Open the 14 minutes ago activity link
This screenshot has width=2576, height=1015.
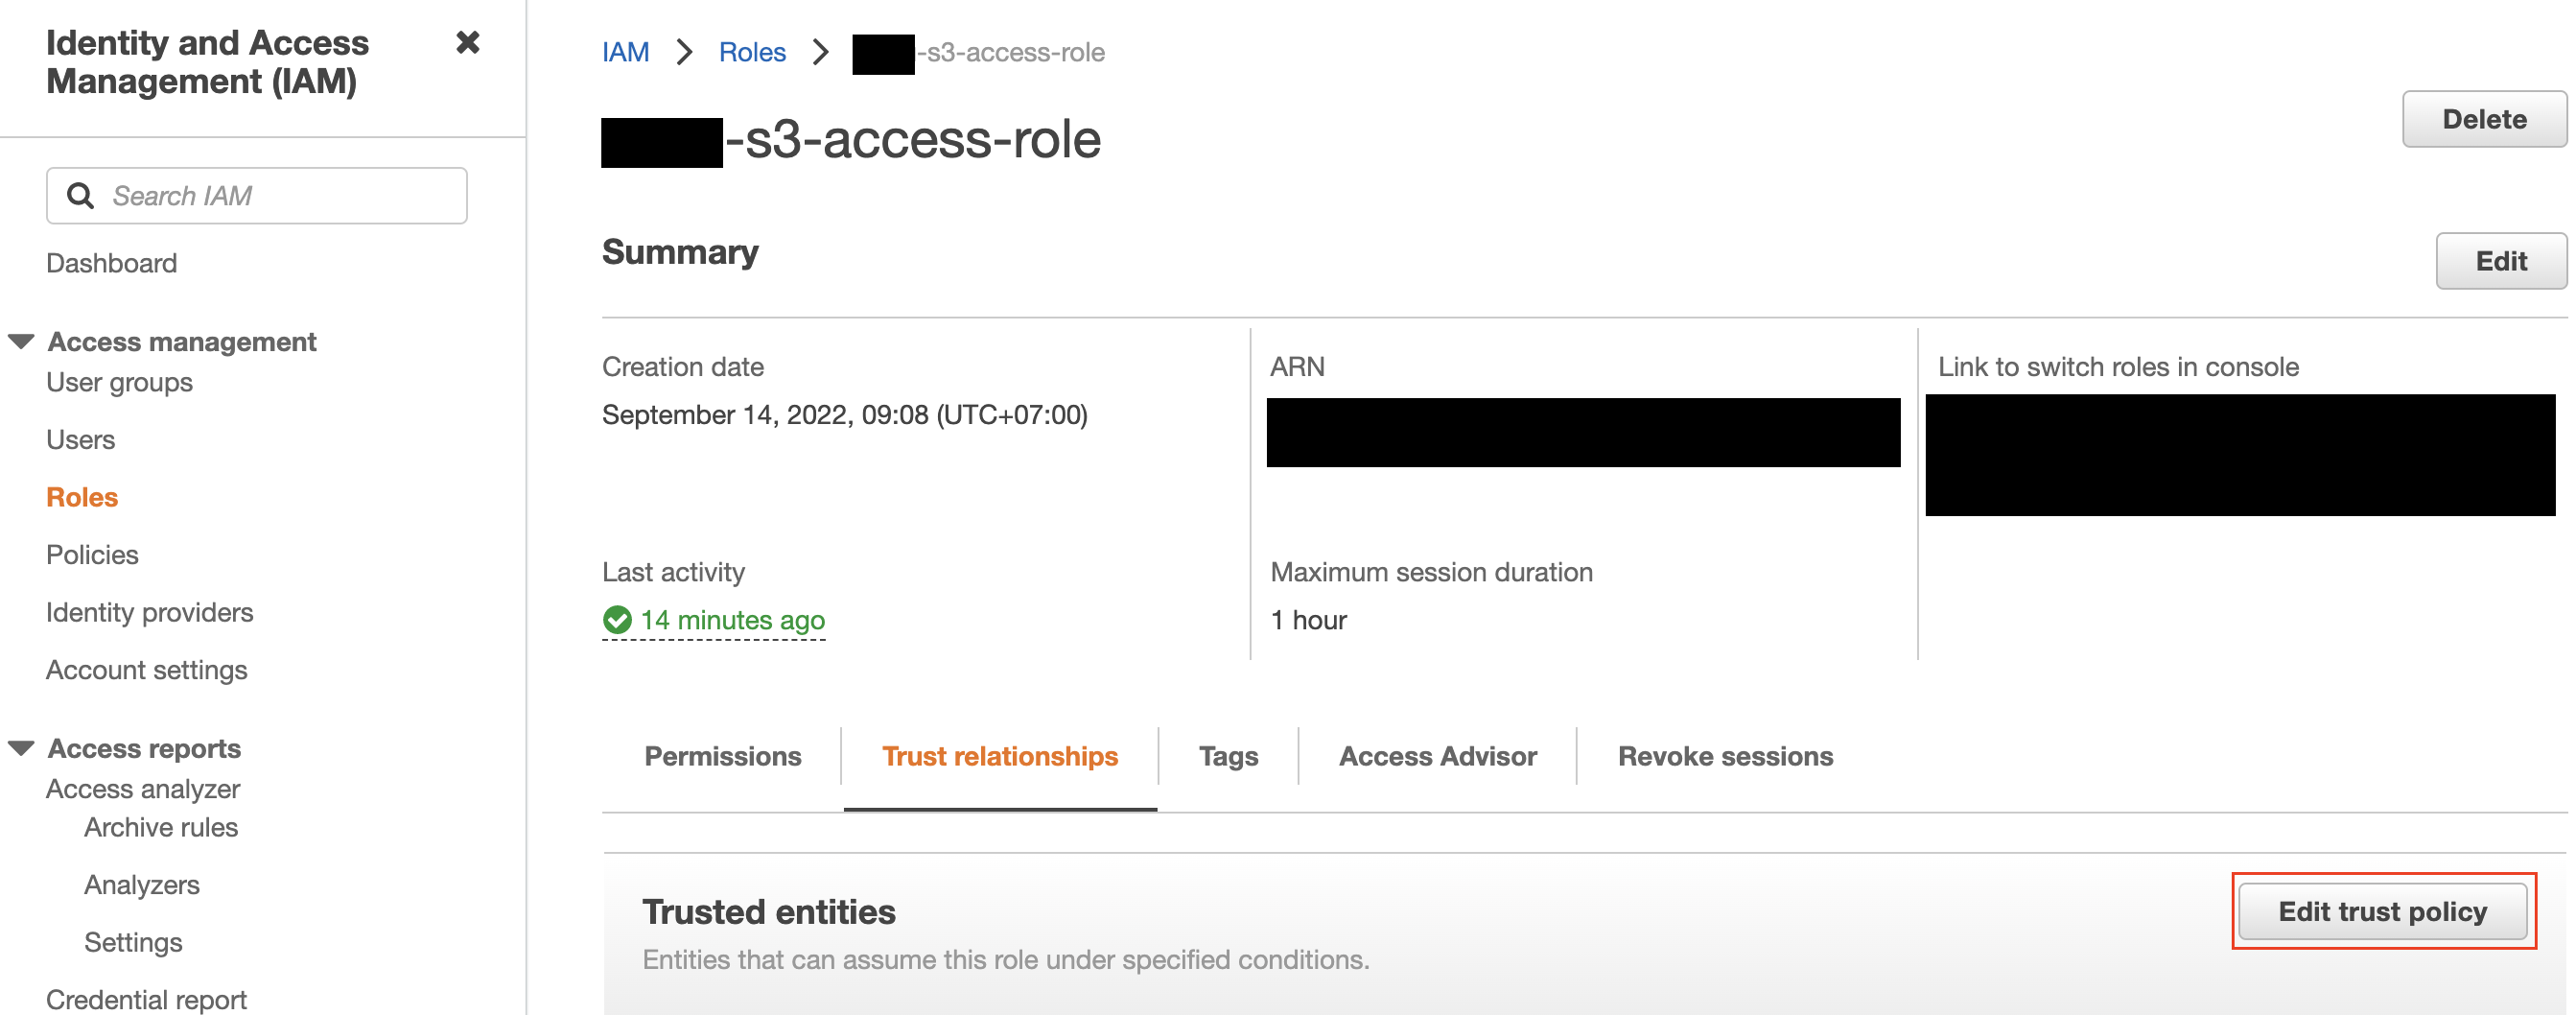(x=732, y=620)
